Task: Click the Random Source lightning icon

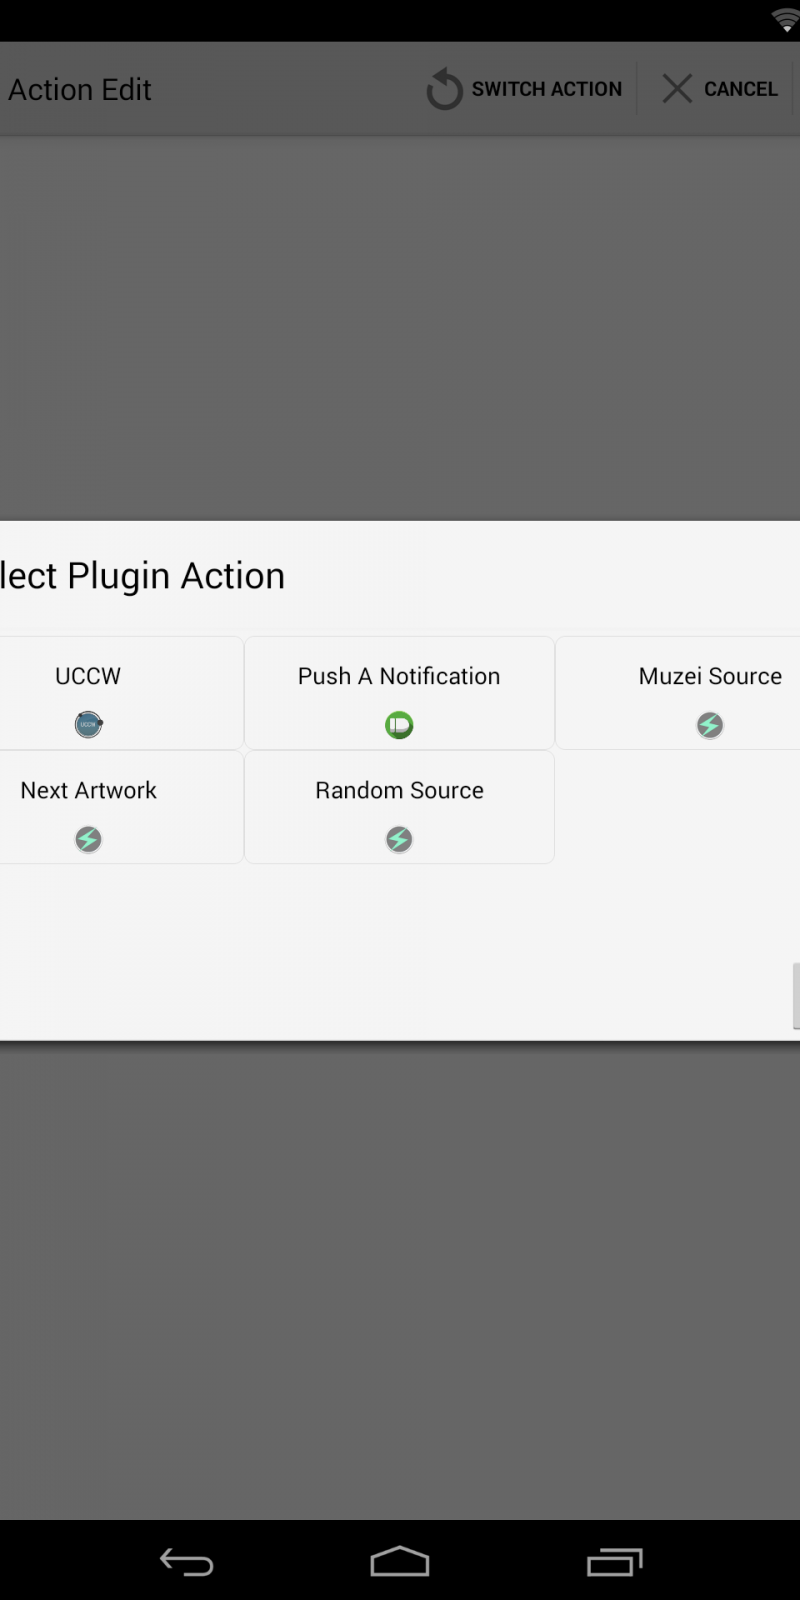Action: pyautogui.click(x=399, y=839)
